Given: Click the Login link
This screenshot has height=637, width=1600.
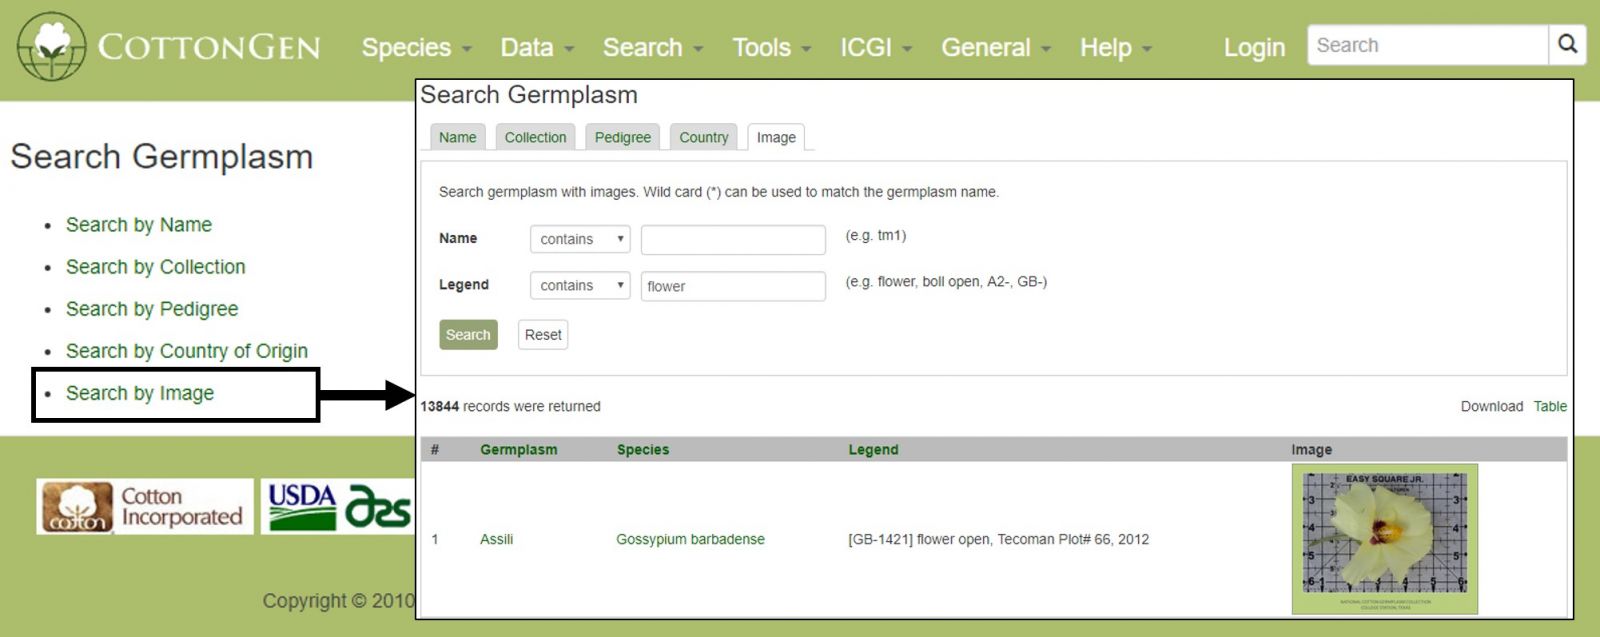Looking at the screenshot, I should pyautogui.click(x=1254, y=47).
